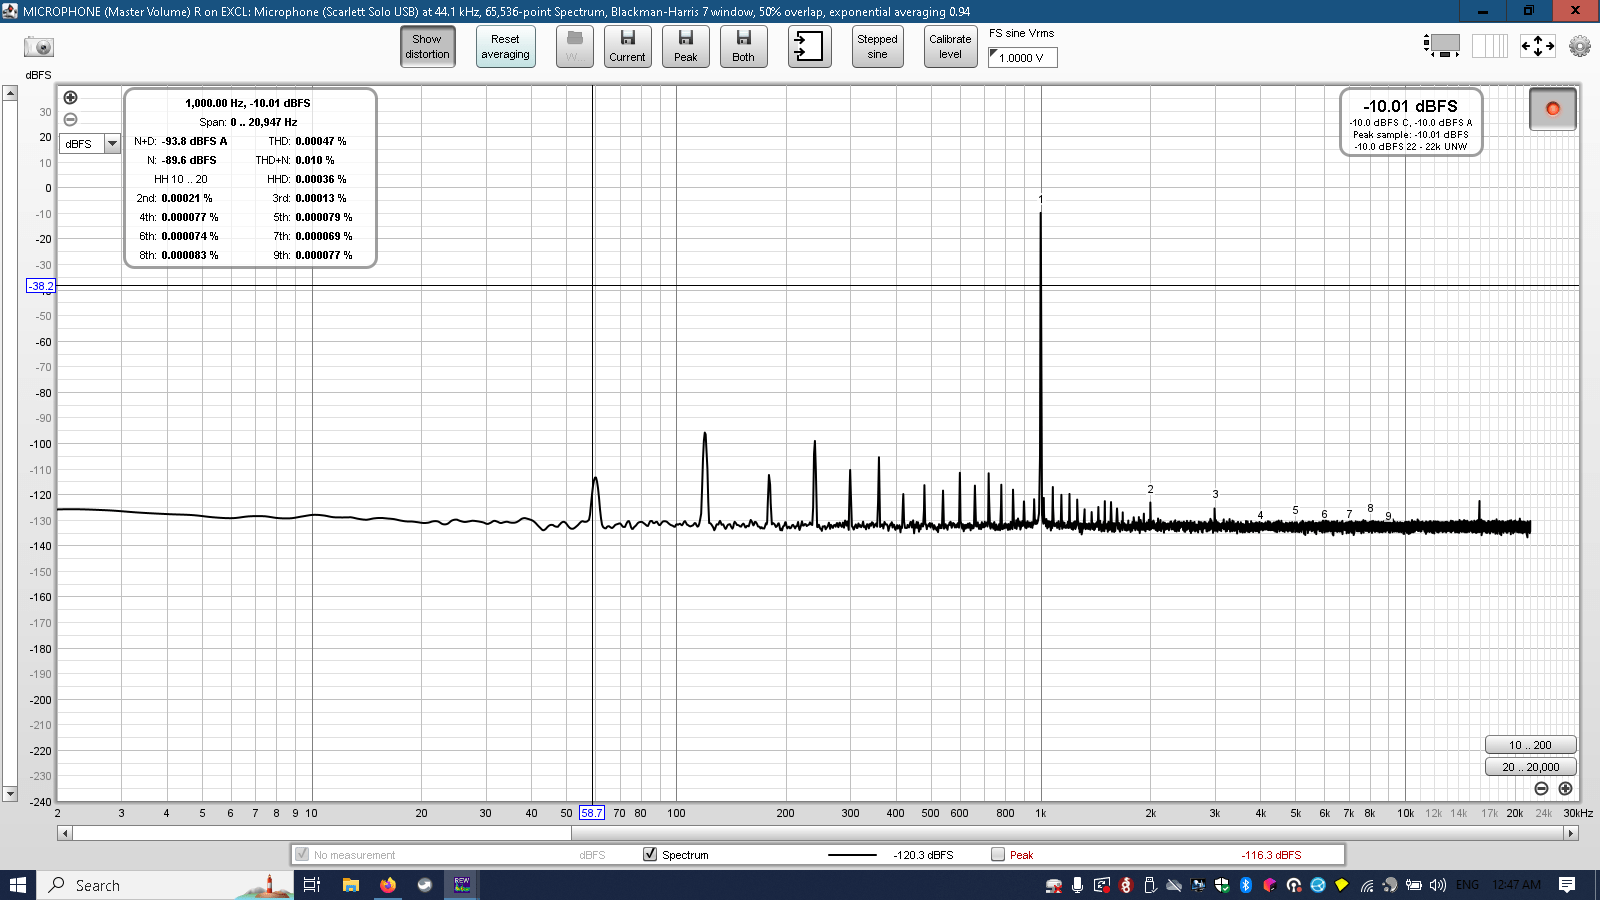Click the import arrows icon button
The width and height of the screenshot is (1600, 900).
(809, 47)
